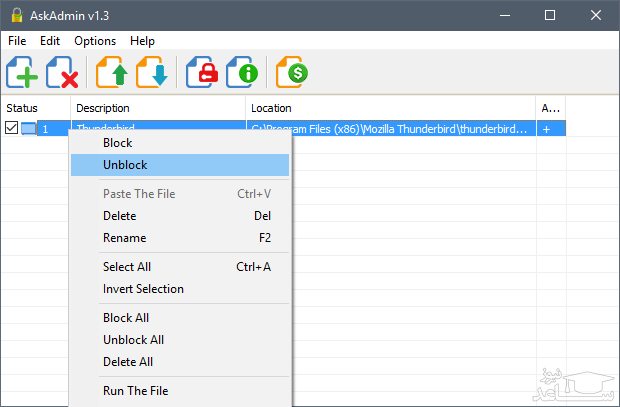
Task: Sort by the Description column header
Action: click(157, 107)
